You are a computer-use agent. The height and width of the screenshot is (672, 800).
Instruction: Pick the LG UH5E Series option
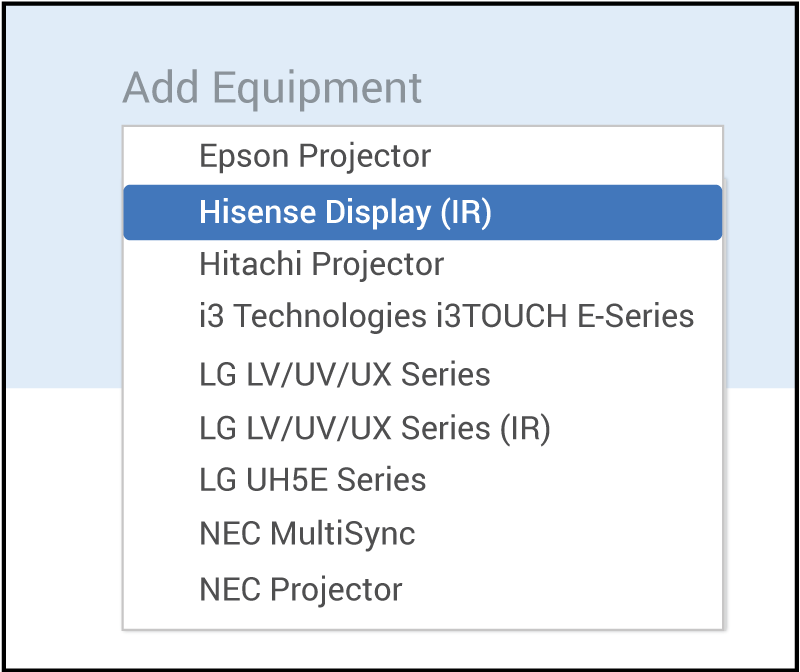coord(313,480)
